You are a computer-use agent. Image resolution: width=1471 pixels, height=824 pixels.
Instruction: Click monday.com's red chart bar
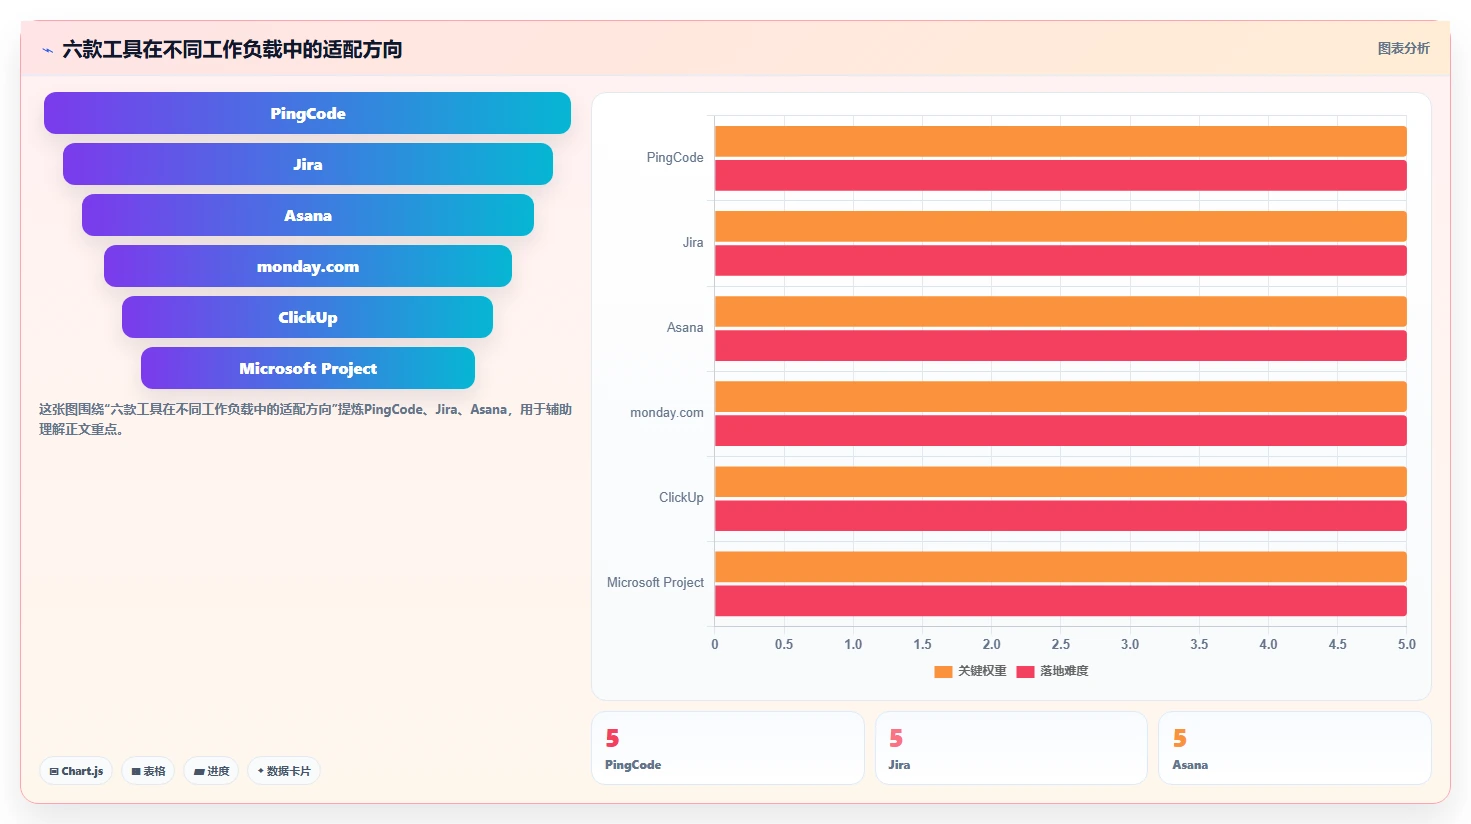(x=1060, y=430)
